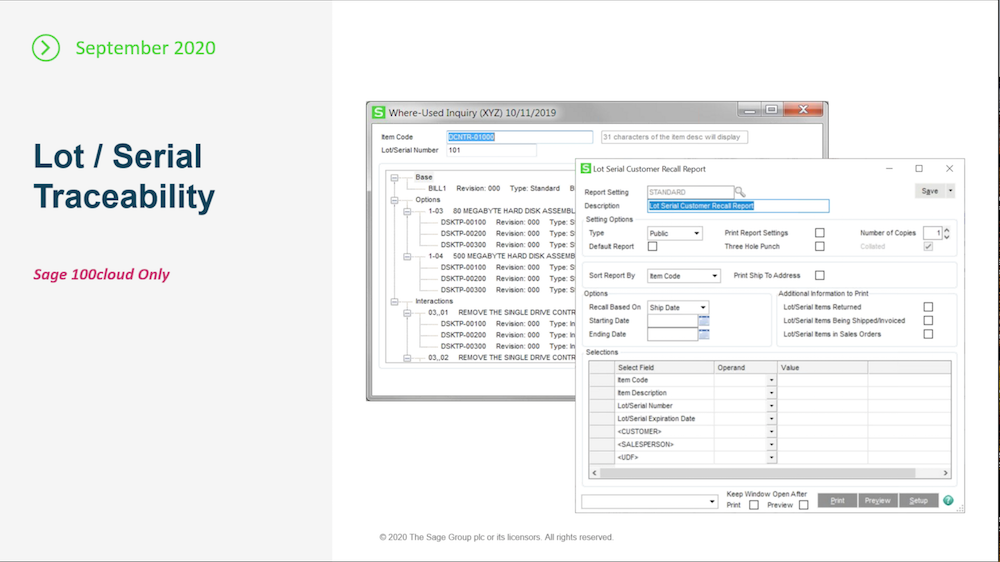Open the <CUSTOMER> operand dropdown
1000x562 pixels.
point(771,432)
